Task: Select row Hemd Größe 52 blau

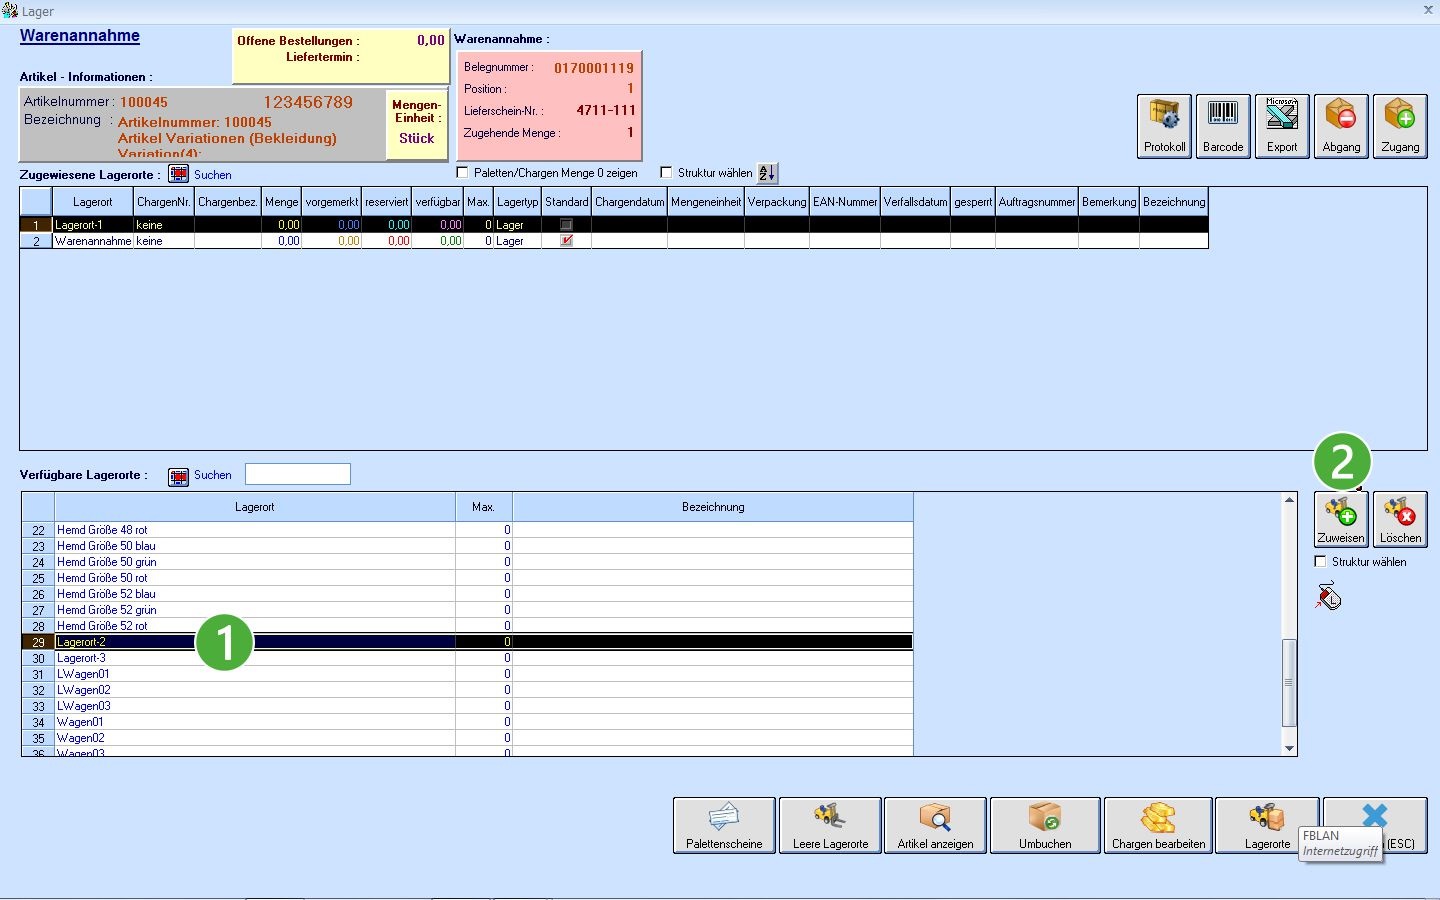Action: pos(467,594)
